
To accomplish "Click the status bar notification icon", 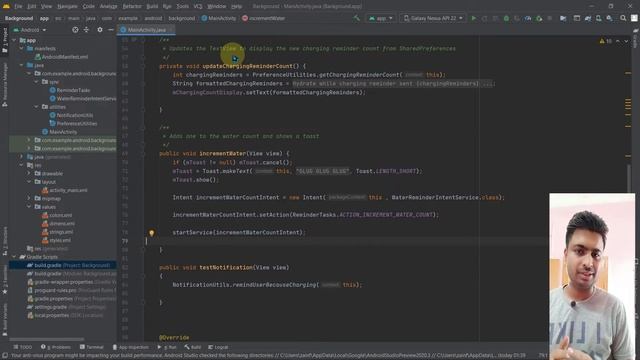I will coord(4,356).
